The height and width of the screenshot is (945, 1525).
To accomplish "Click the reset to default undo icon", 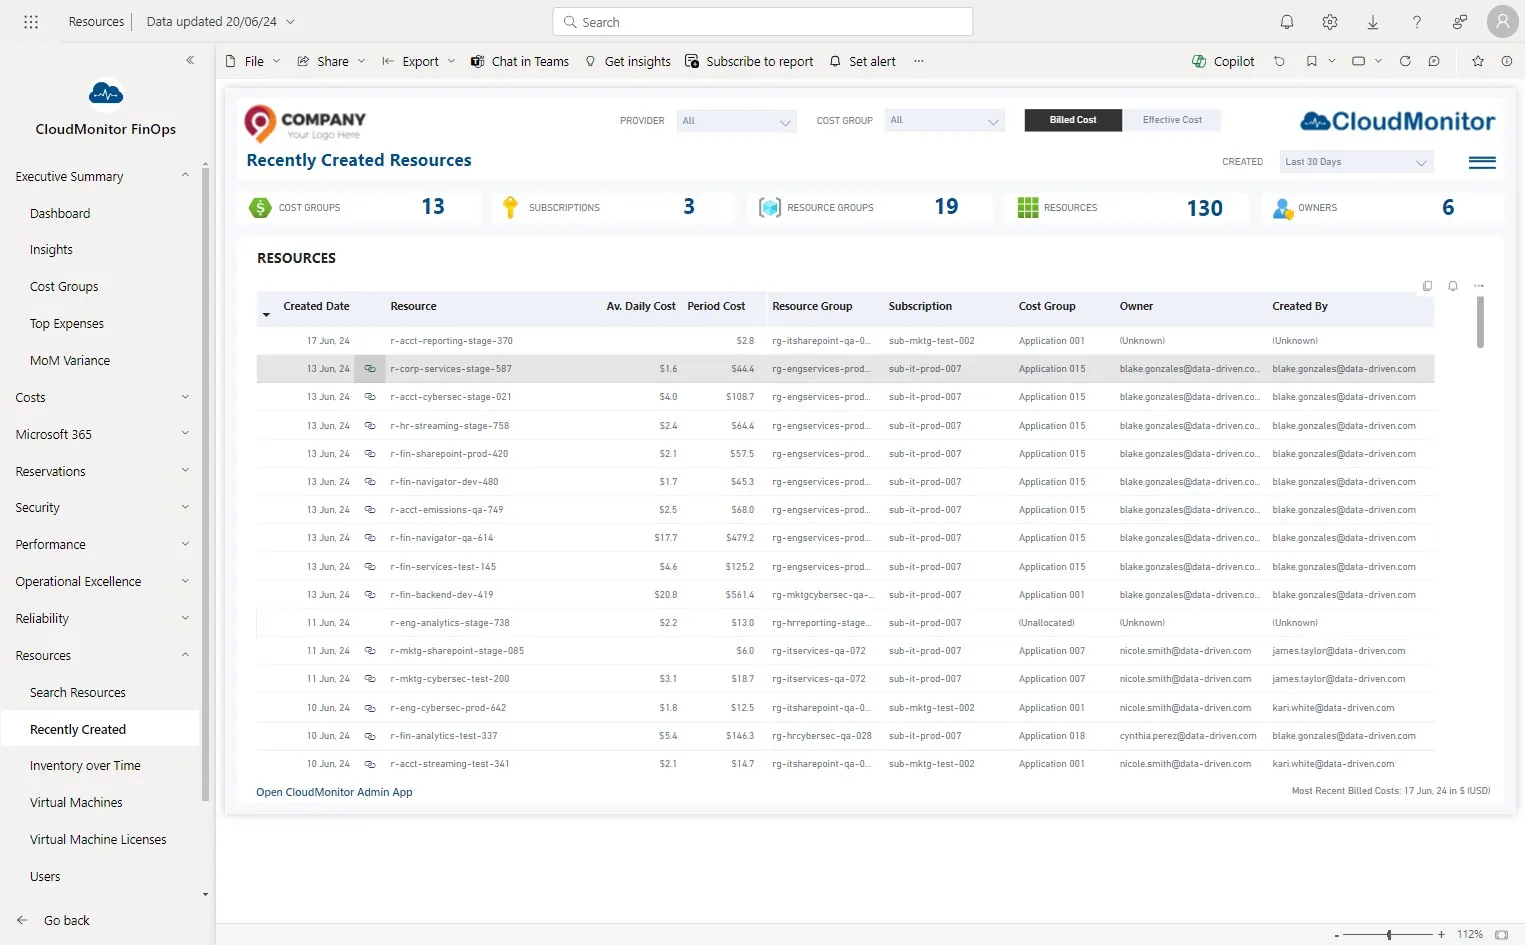I will [1279, 61].
